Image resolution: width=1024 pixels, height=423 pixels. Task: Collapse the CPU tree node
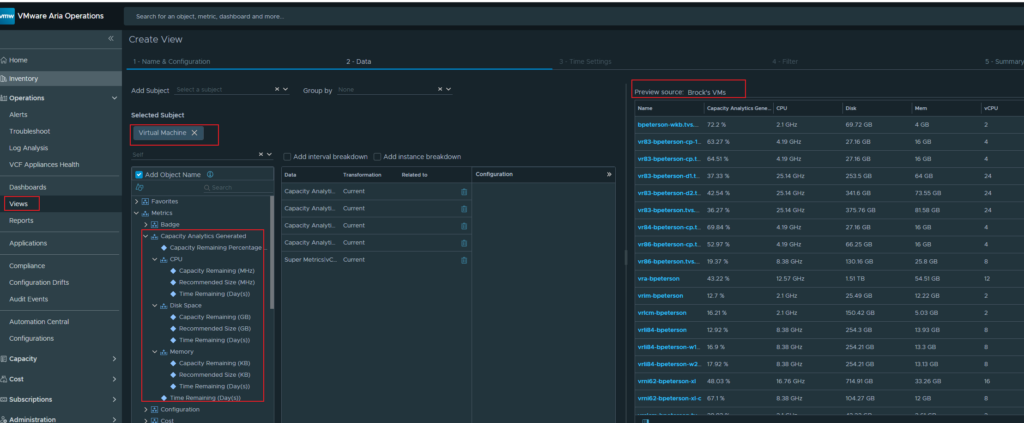click(x=155, y=259)
